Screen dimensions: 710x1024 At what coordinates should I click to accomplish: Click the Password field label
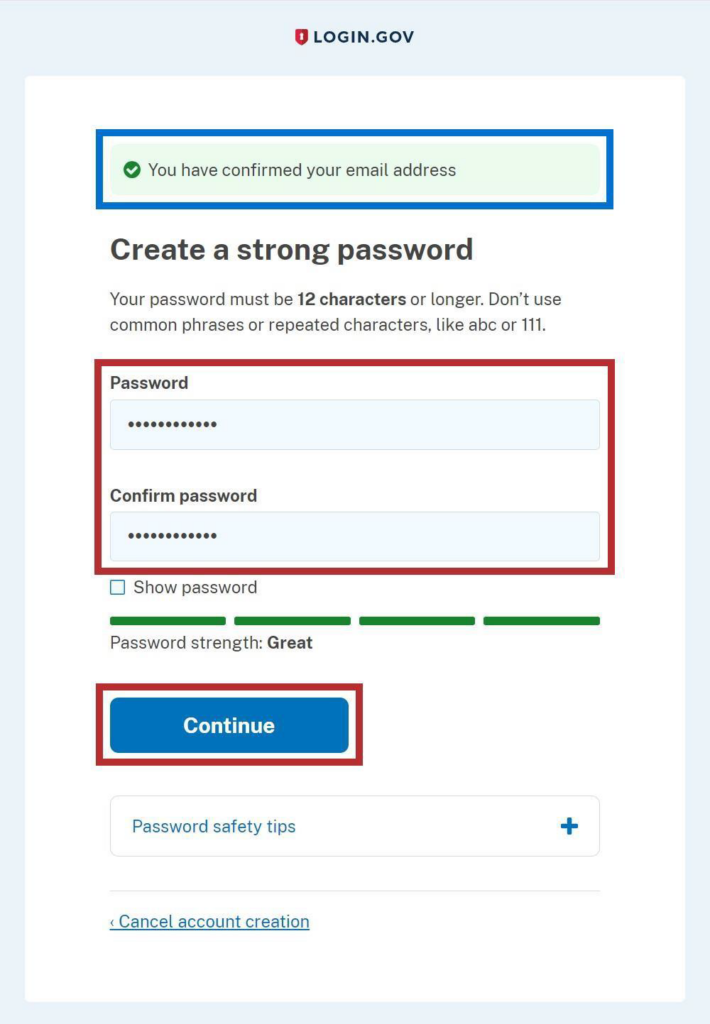tap(149, 383)
